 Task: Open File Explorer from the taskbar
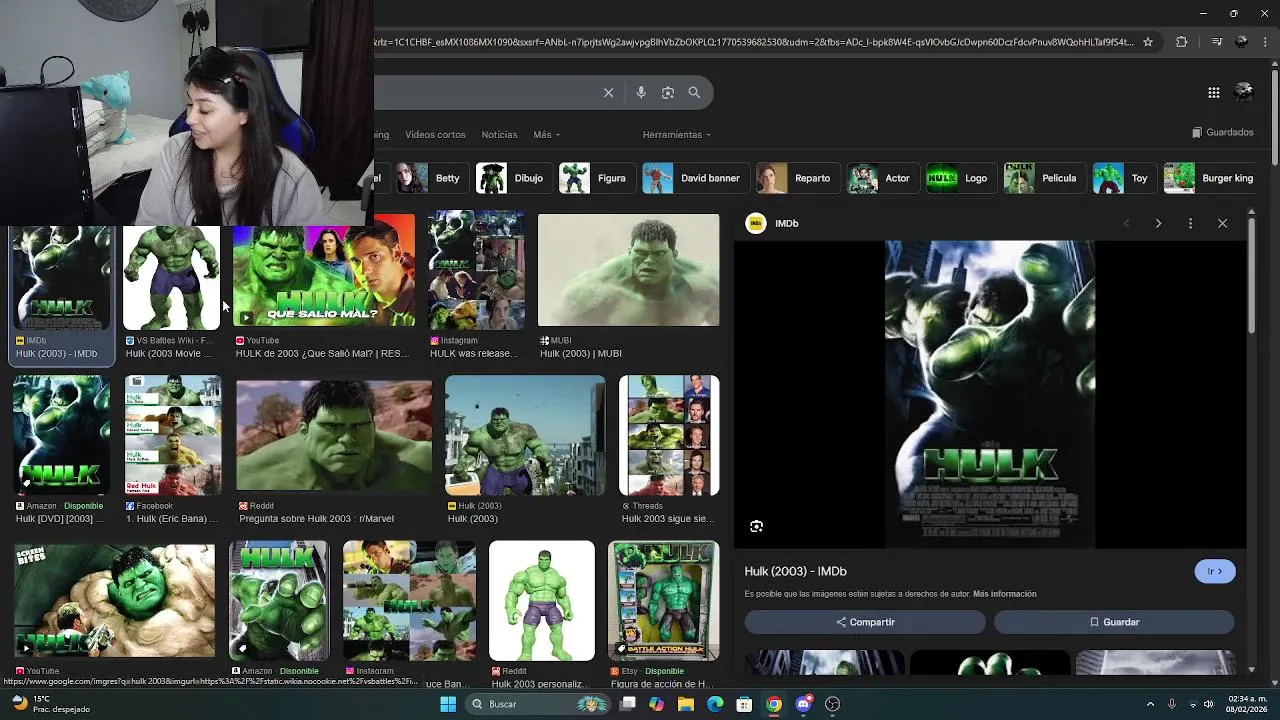(686, 704)
